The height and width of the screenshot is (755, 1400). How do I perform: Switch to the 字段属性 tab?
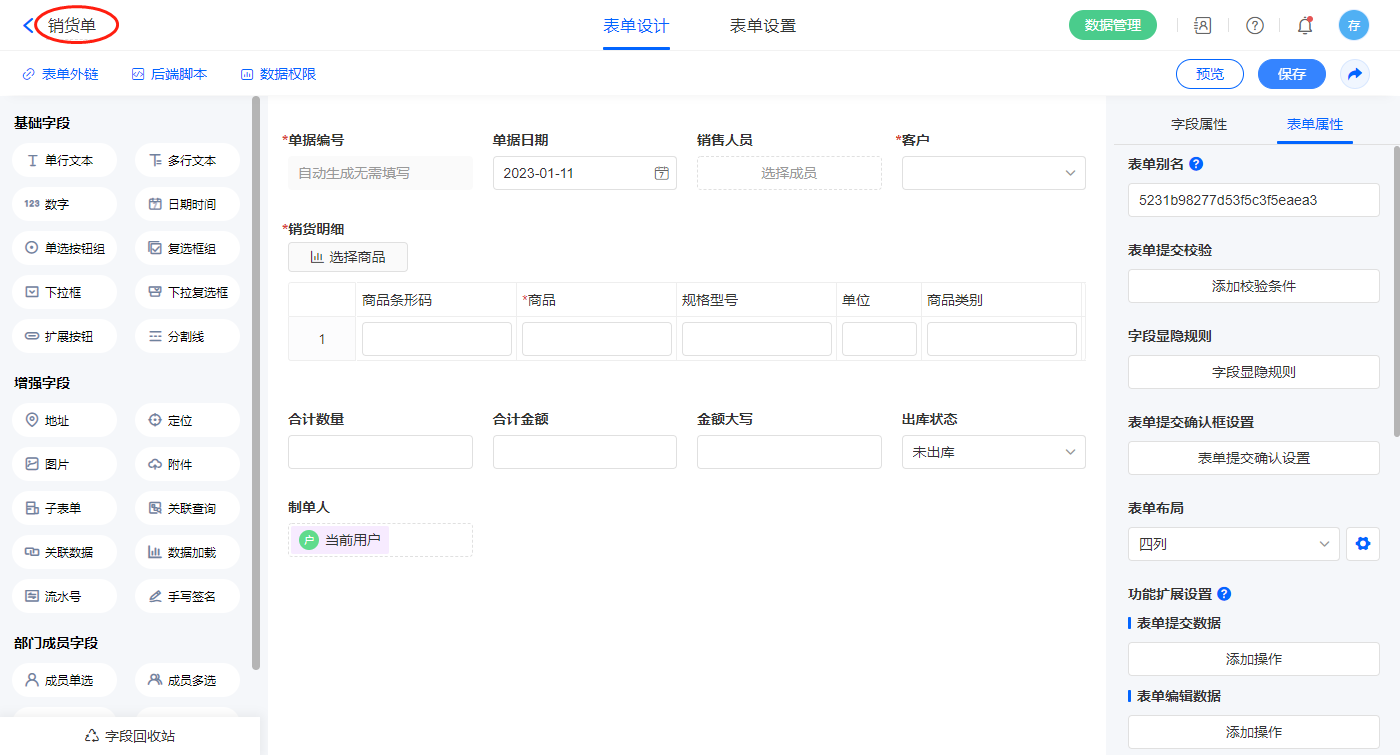click(1198, 124)
